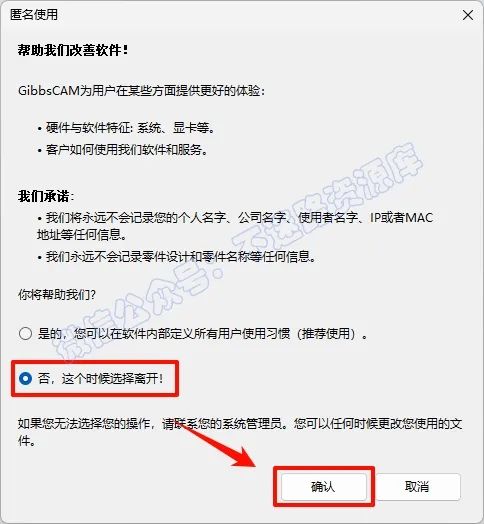Select the "否，这个时候选择离开" radio button
Viewport: 484px width, 524px height.
(x=25, y=379)
